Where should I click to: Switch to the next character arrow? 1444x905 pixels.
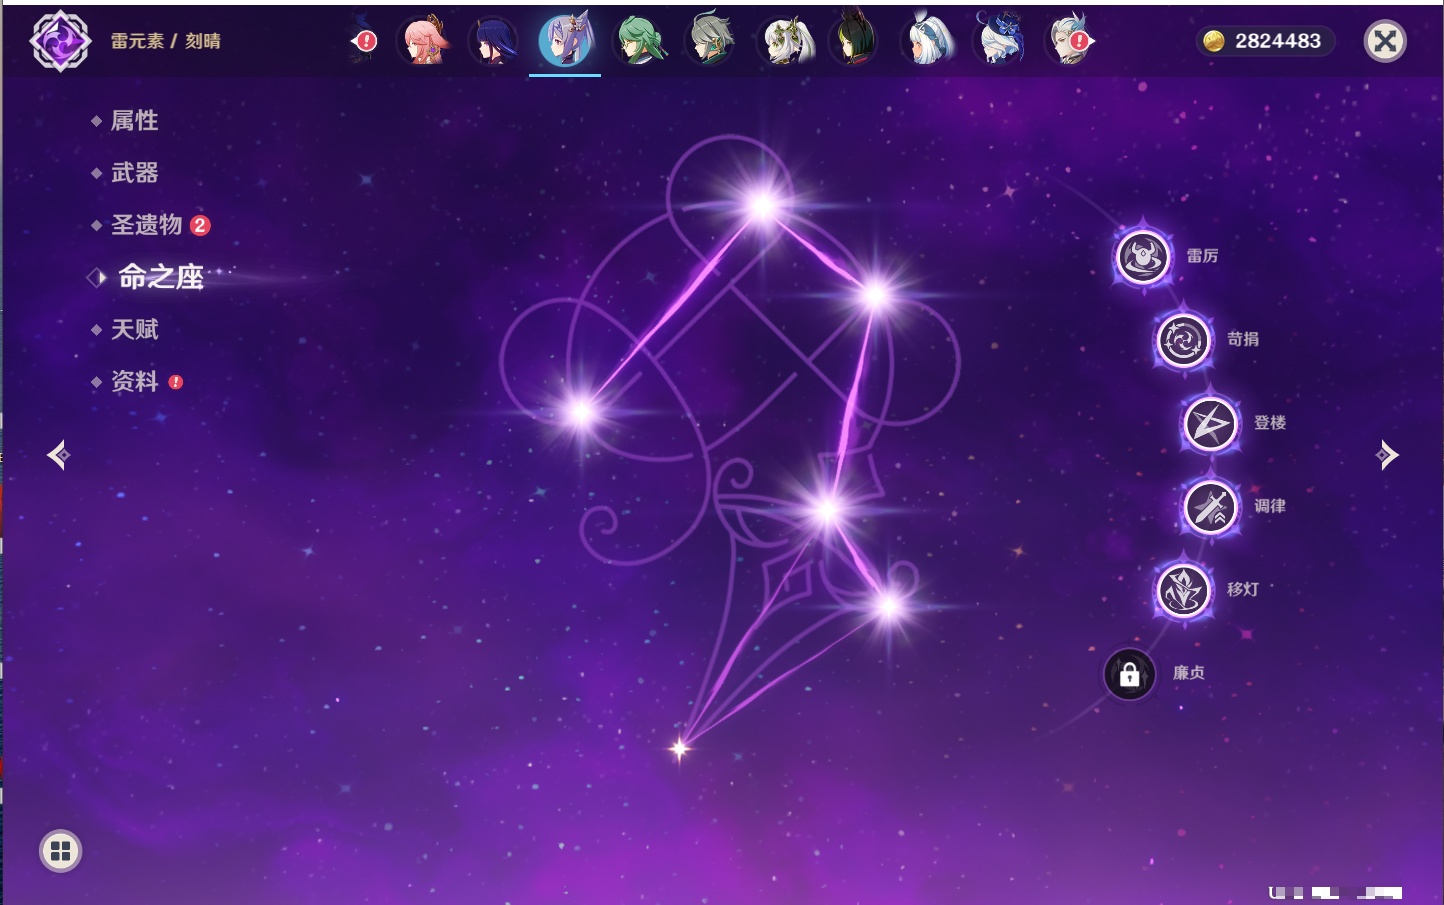[1387, 455]
